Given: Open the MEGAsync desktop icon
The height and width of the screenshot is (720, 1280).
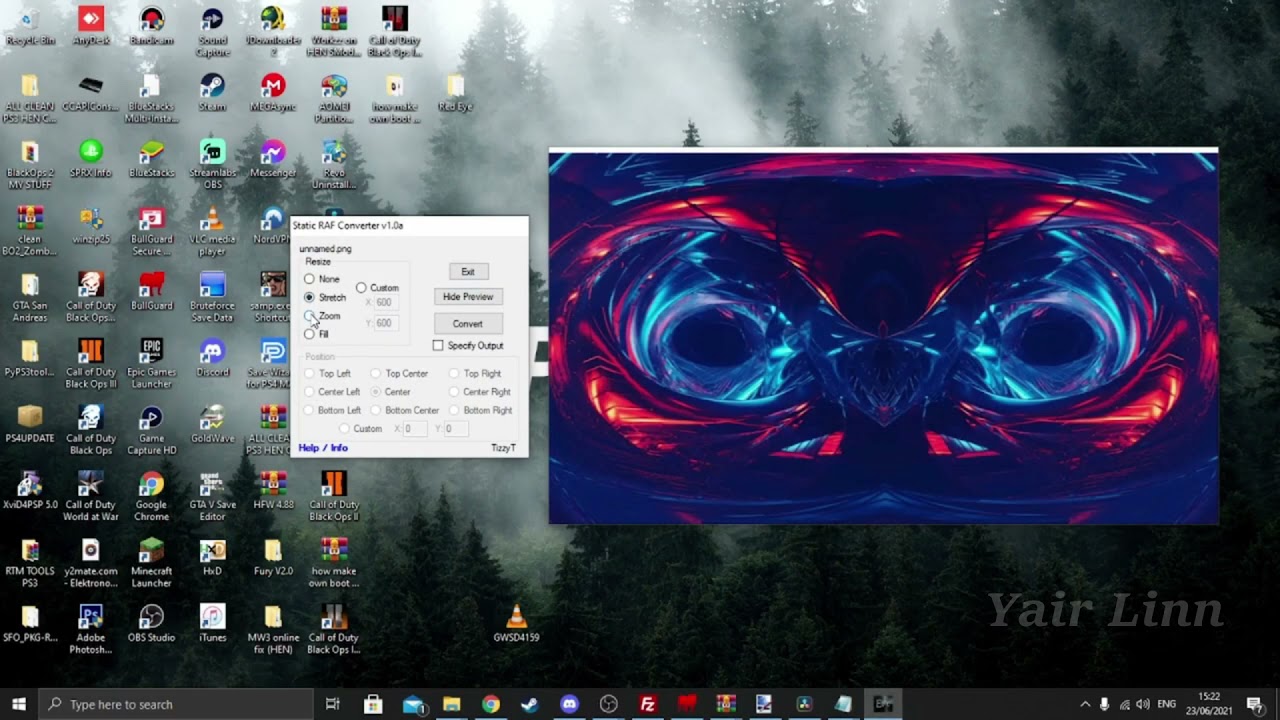Looking at the screenshot, I should click(273, 93).
